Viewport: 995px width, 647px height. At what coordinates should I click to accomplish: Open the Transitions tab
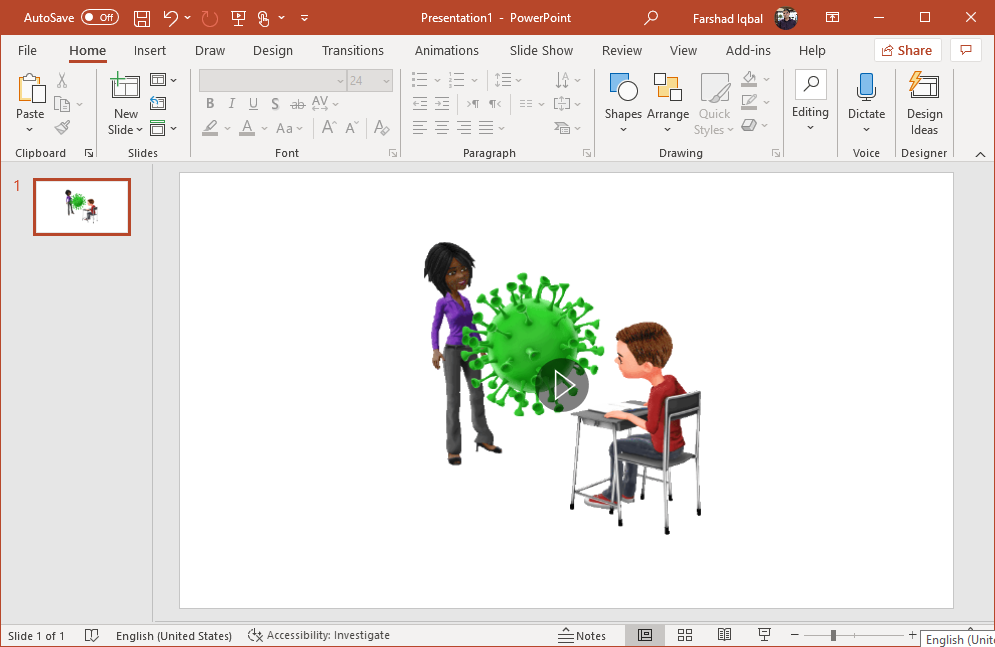point(352,50)
